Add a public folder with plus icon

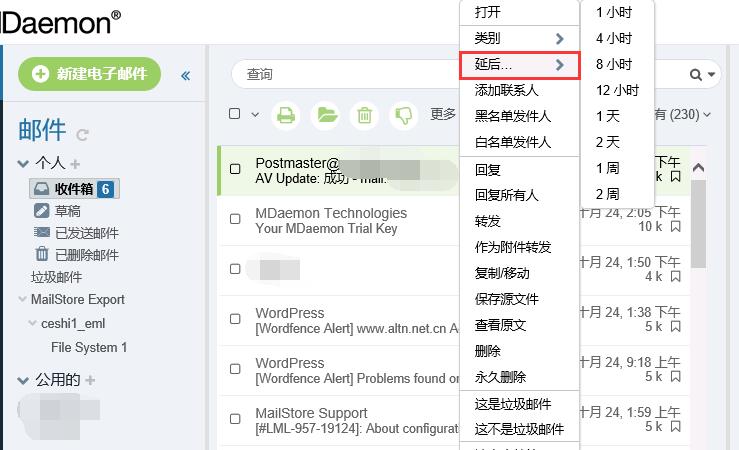(x=90, y=380)
